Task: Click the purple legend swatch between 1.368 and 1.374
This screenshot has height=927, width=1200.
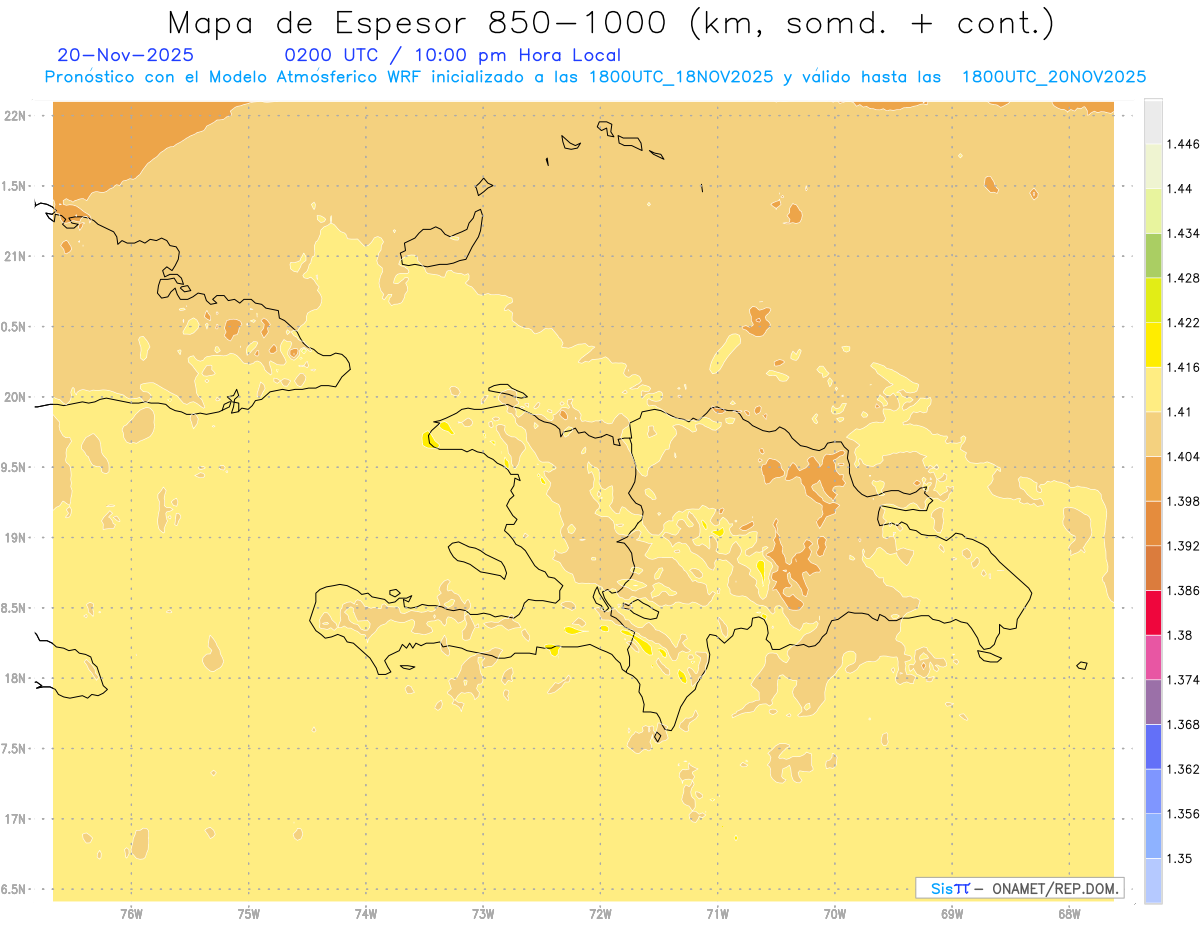Action: [x=1153, y=702]
